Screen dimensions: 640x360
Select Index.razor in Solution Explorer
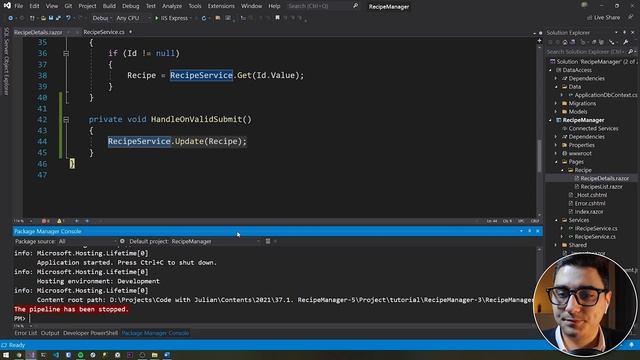tap(589, 212)
